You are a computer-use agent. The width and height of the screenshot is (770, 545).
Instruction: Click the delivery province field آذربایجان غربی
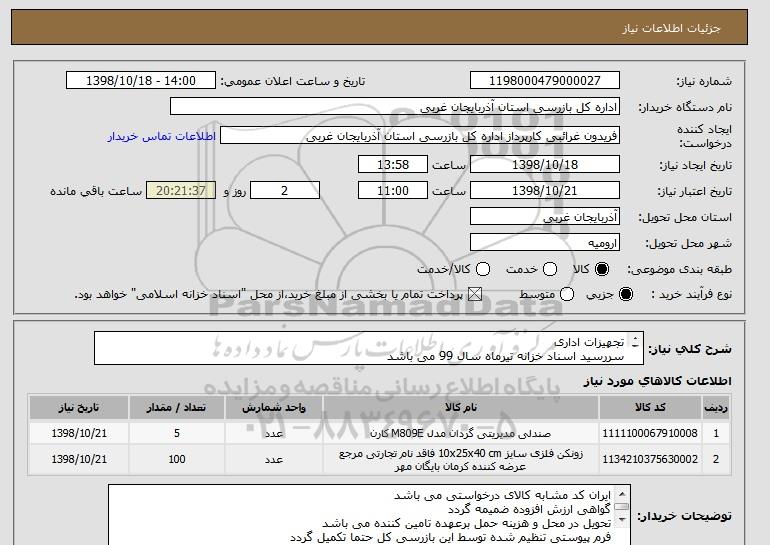(x=545, y=217)
